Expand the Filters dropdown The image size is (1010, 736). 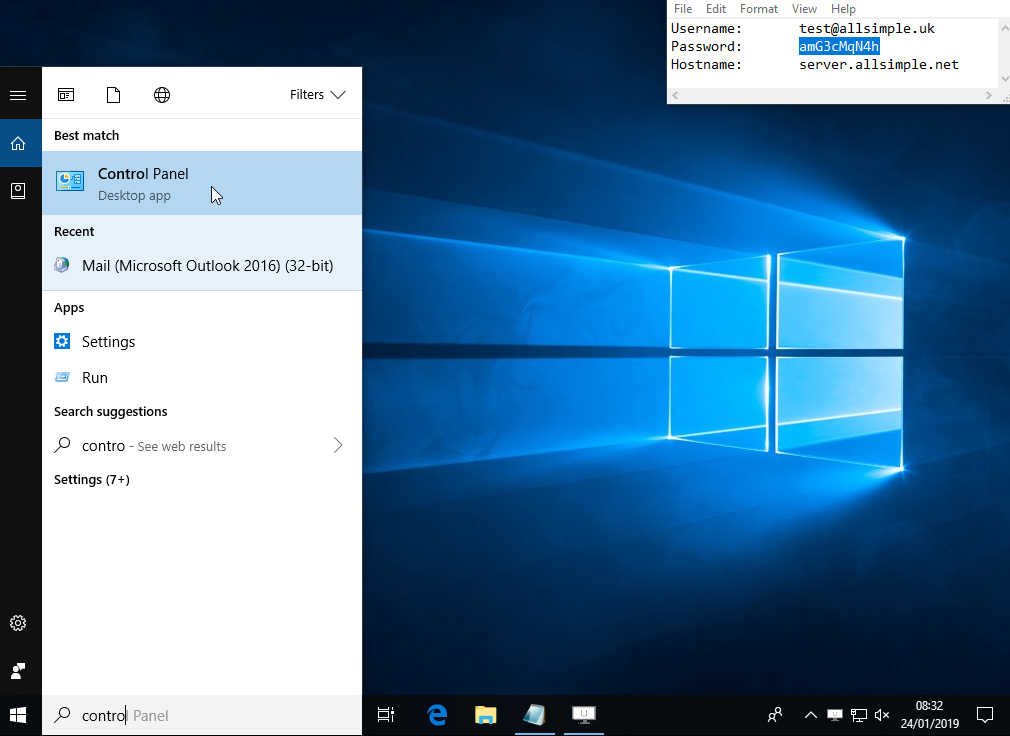(317, 95)
